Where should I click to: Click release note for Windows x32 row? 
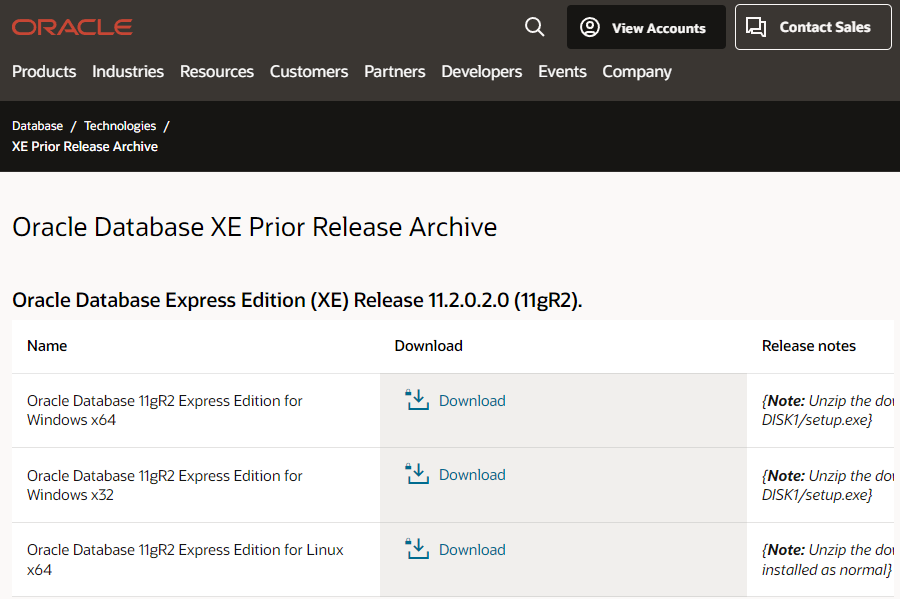click(827, 485)
